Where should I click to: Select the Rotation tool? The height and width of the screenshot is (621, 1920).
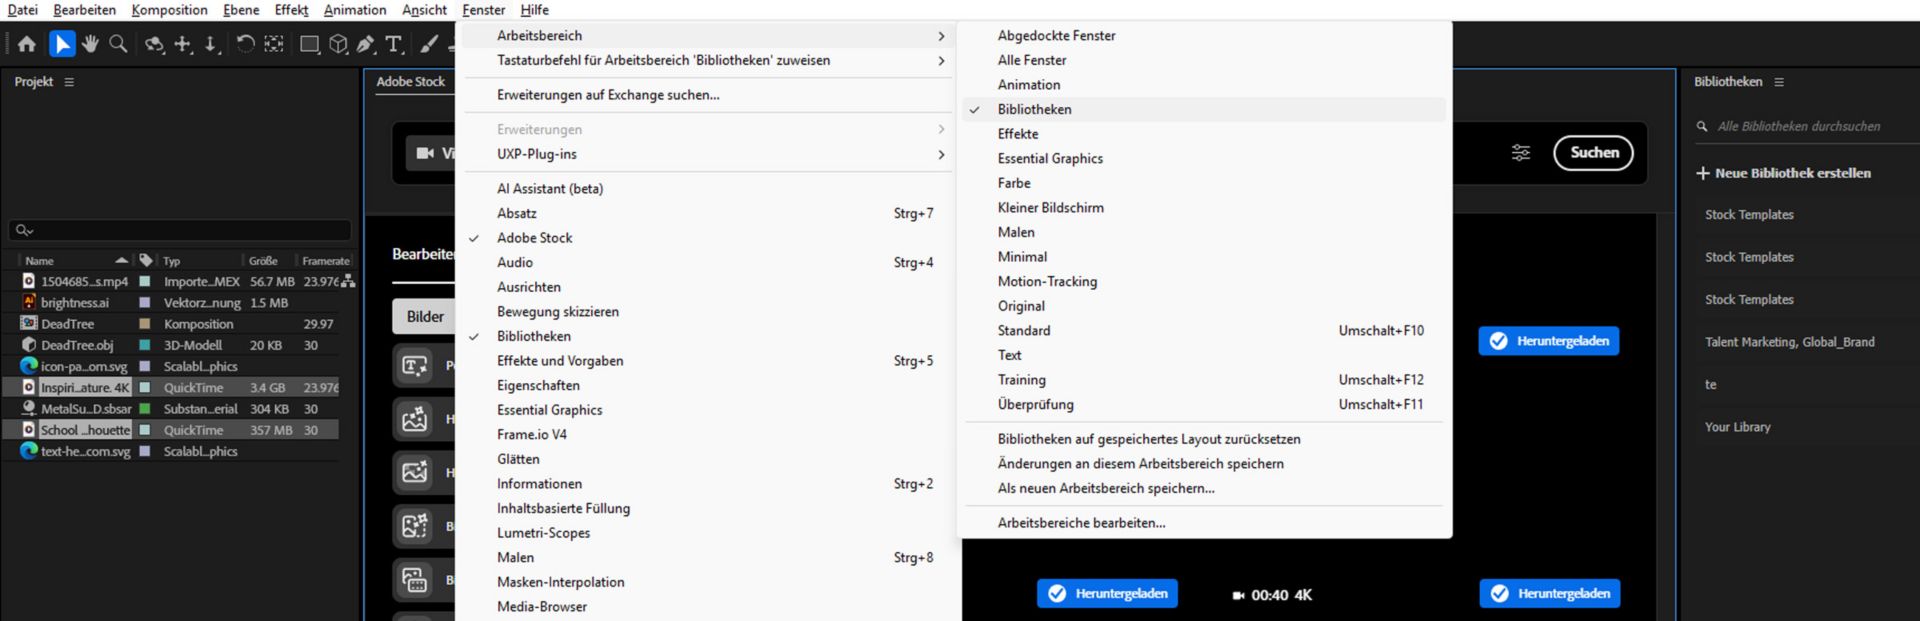tap(245, 44)
